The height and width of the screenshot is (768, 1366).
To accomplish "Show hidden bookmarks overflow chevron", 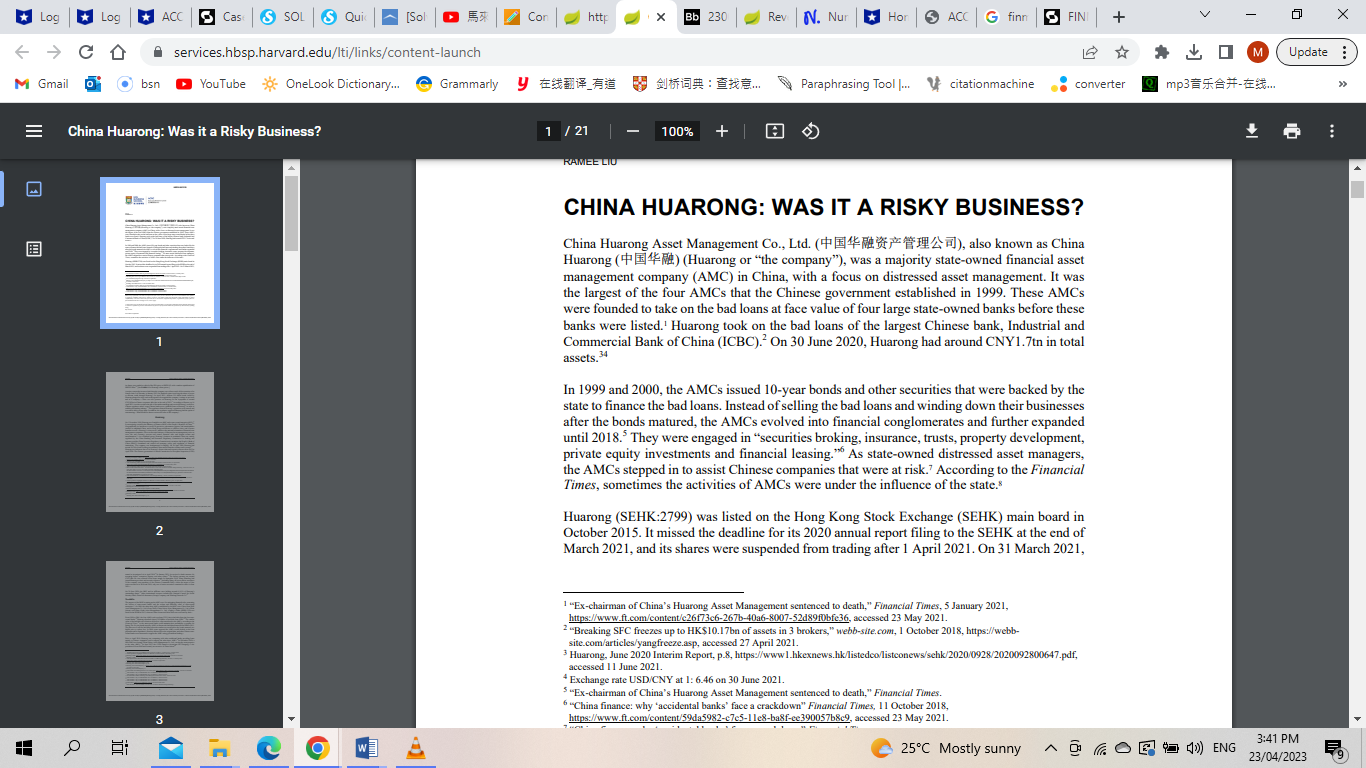I will point(1342,84).
